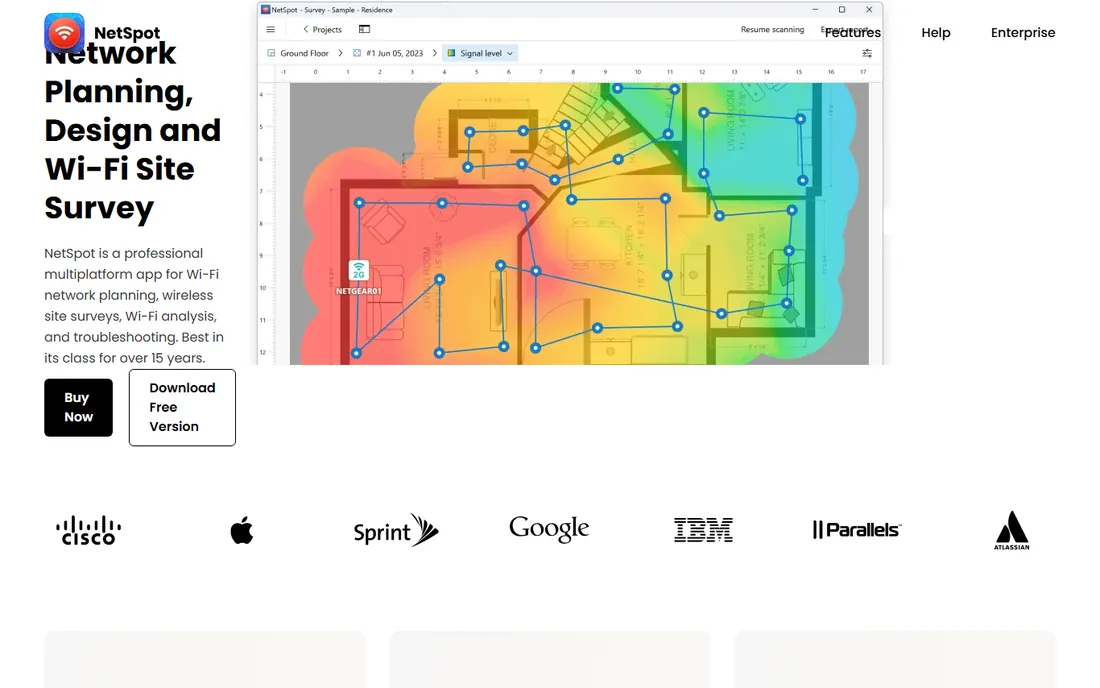Click the Google logo
Viewport: 1100px width, 688px height.
pos(549,529)
